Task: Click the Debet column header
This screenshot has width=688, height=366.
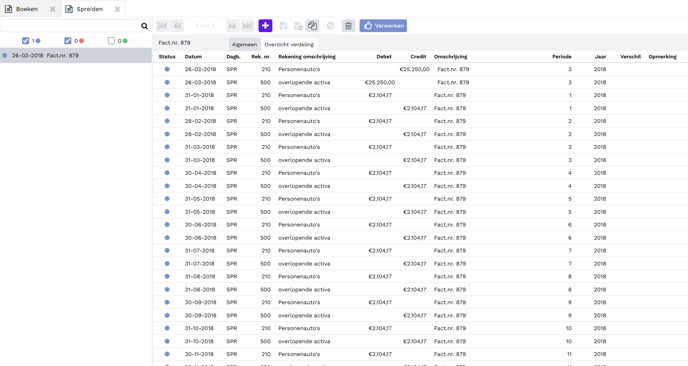Action: click(384, 57)
